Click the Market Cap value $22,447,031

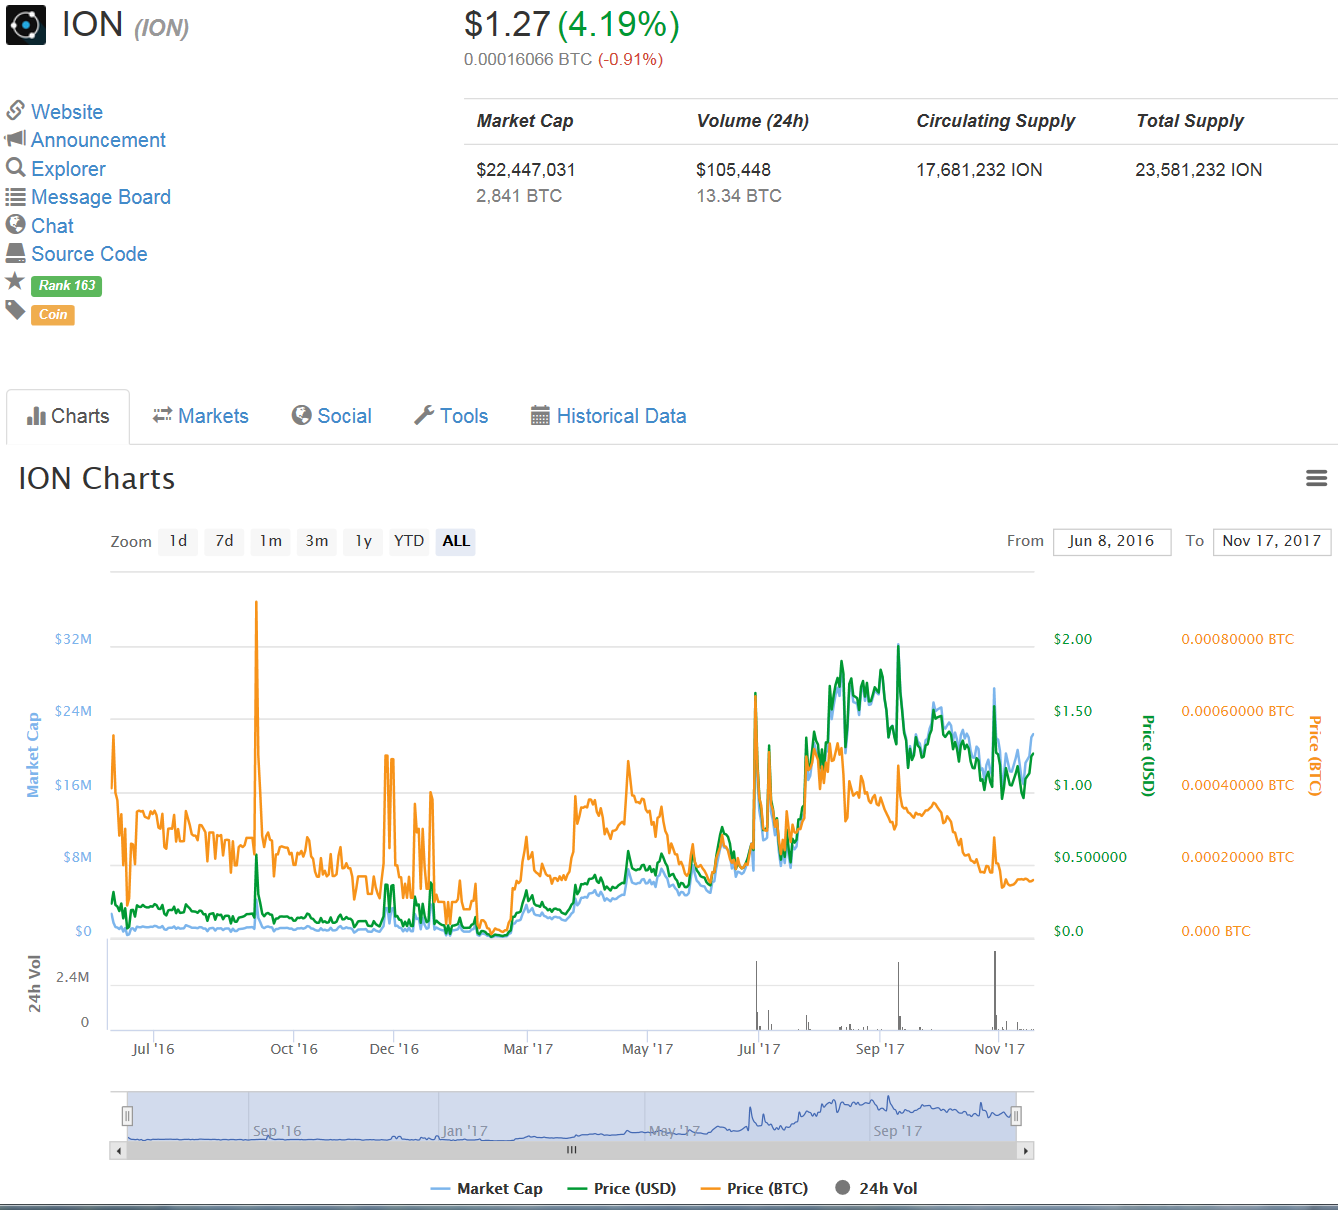pyautogui.click(x=526, y=170)
